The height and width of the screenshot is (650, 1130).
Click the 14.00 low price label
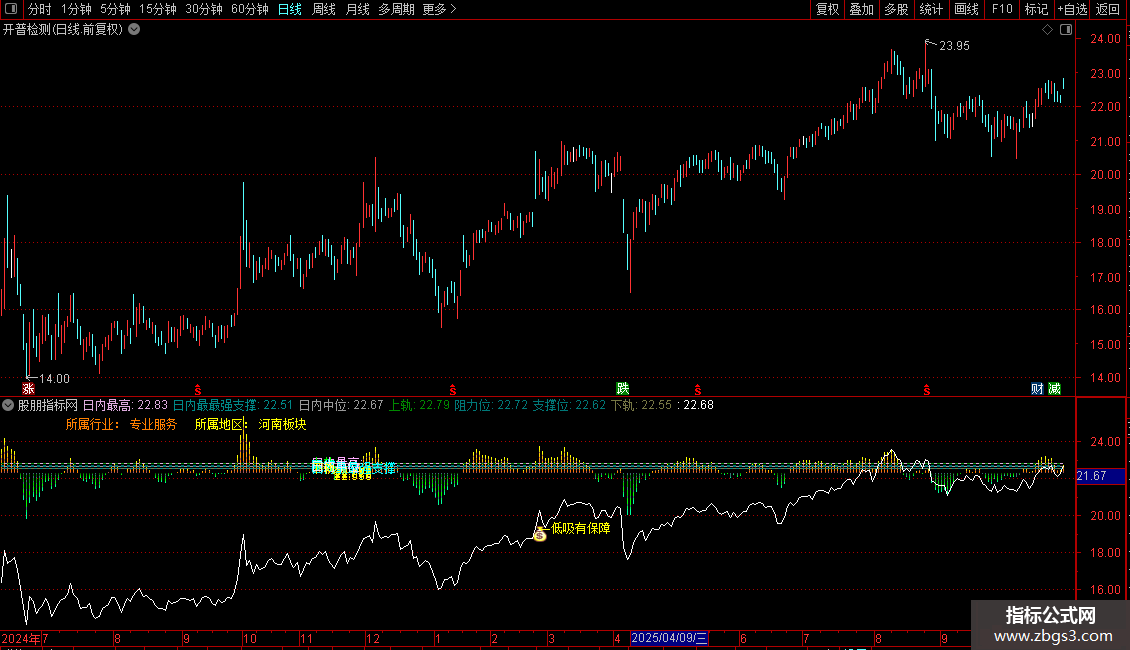tap(54, 379)
